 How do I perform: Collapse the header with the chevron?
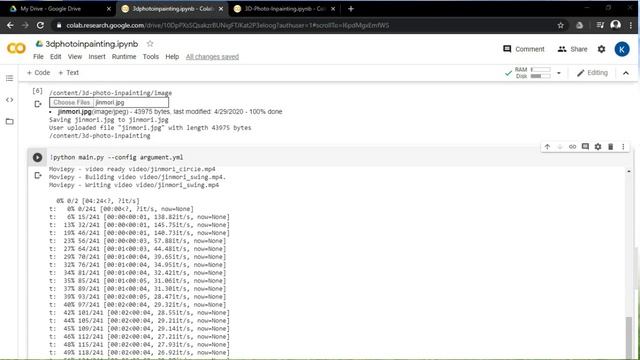pos(626,73)
